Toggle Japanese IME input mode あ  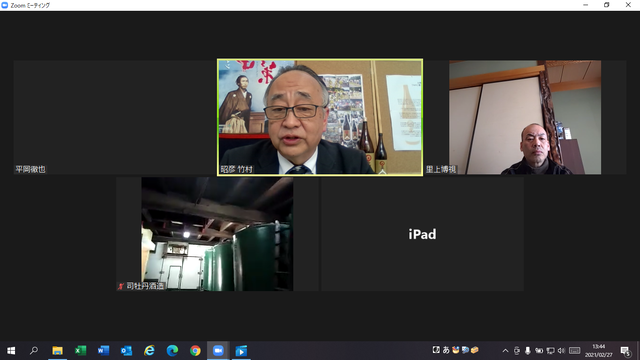coord(446,350)
